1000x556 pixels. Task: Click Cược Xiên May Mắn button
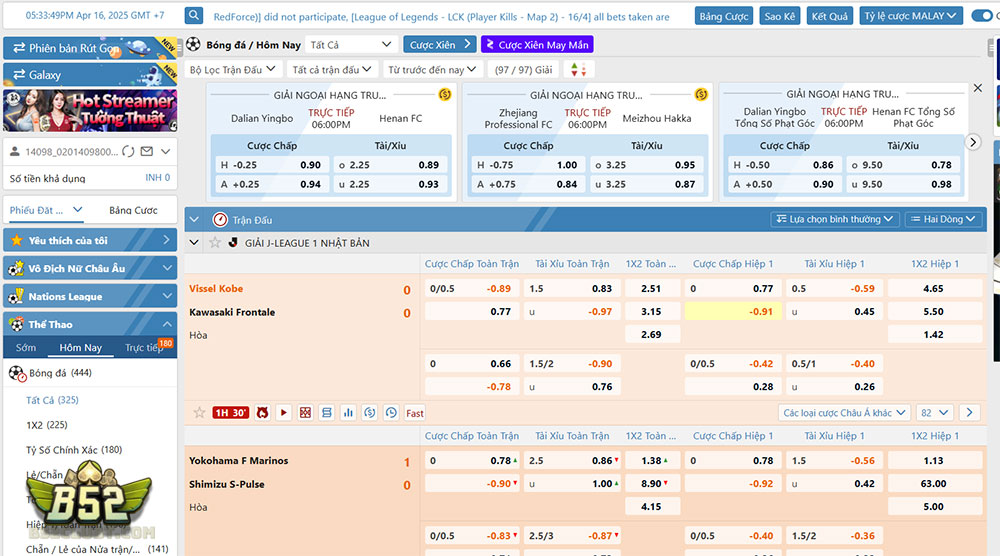[537, 45]
